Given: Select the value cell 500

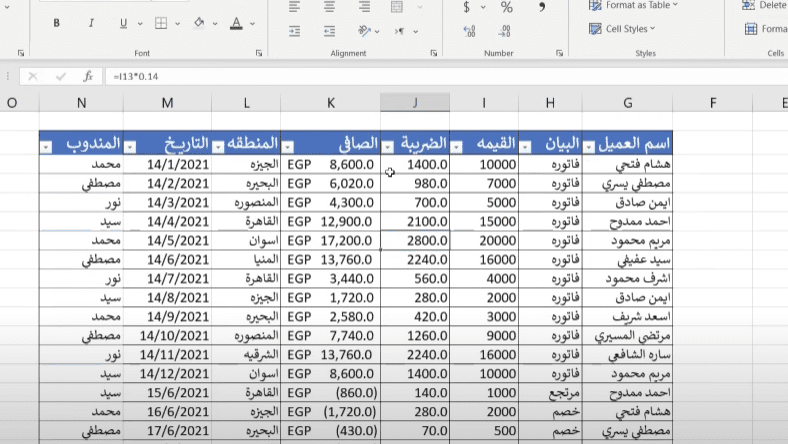Looking at the screenshot, I should (x=484, y=431).
